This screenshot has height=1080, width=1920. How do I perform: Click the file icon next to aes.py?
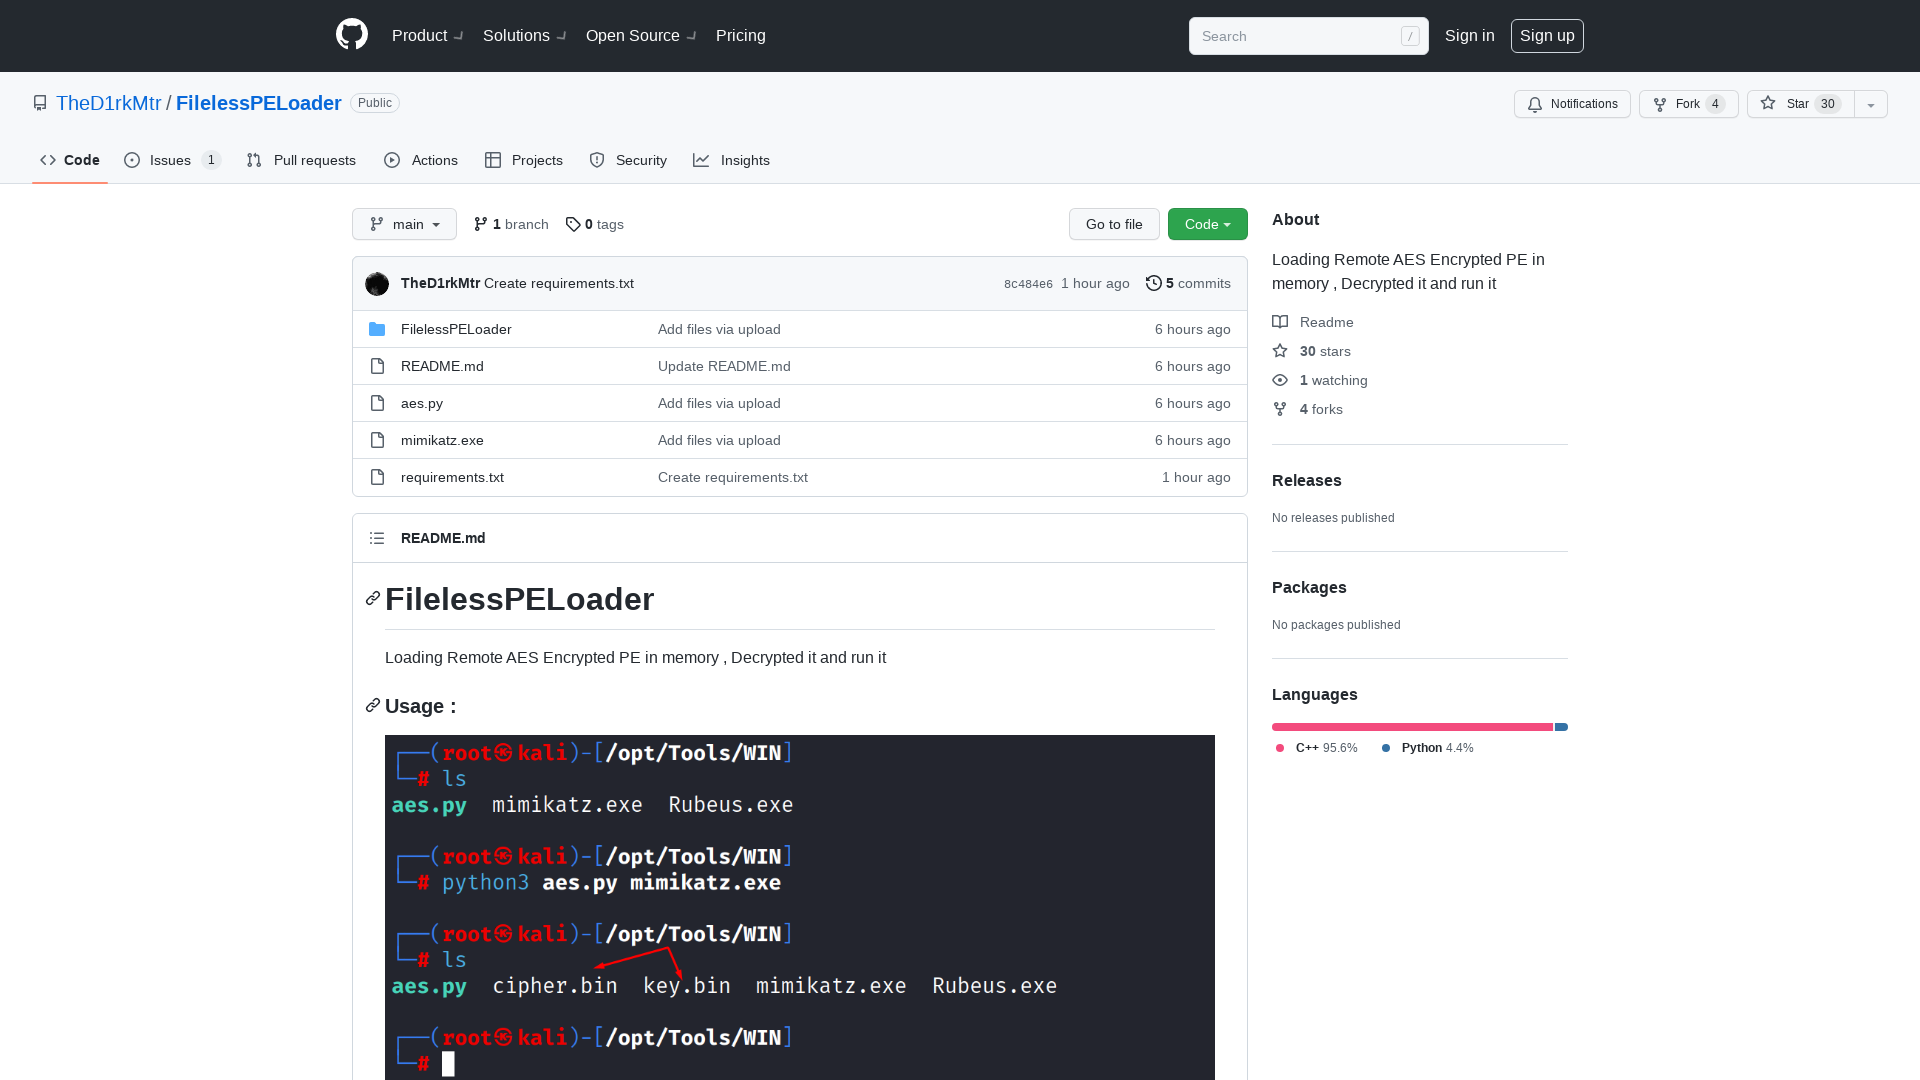click(x=377, y=403)
